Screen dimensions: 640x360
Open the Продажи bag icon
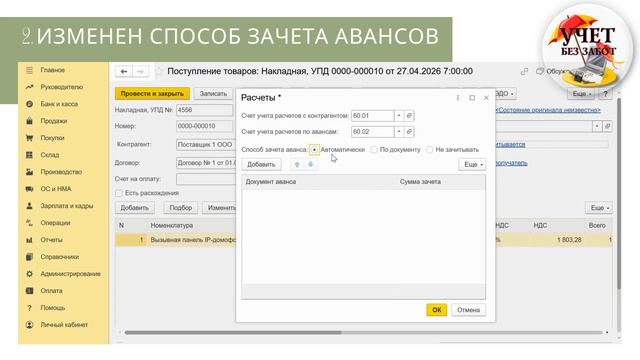point(29,121)
